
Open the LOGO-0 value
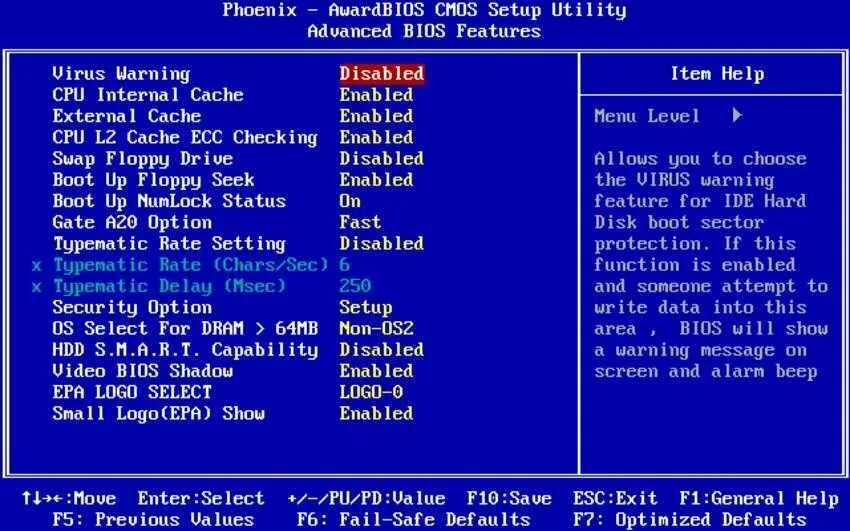click(x=371, y=392)
